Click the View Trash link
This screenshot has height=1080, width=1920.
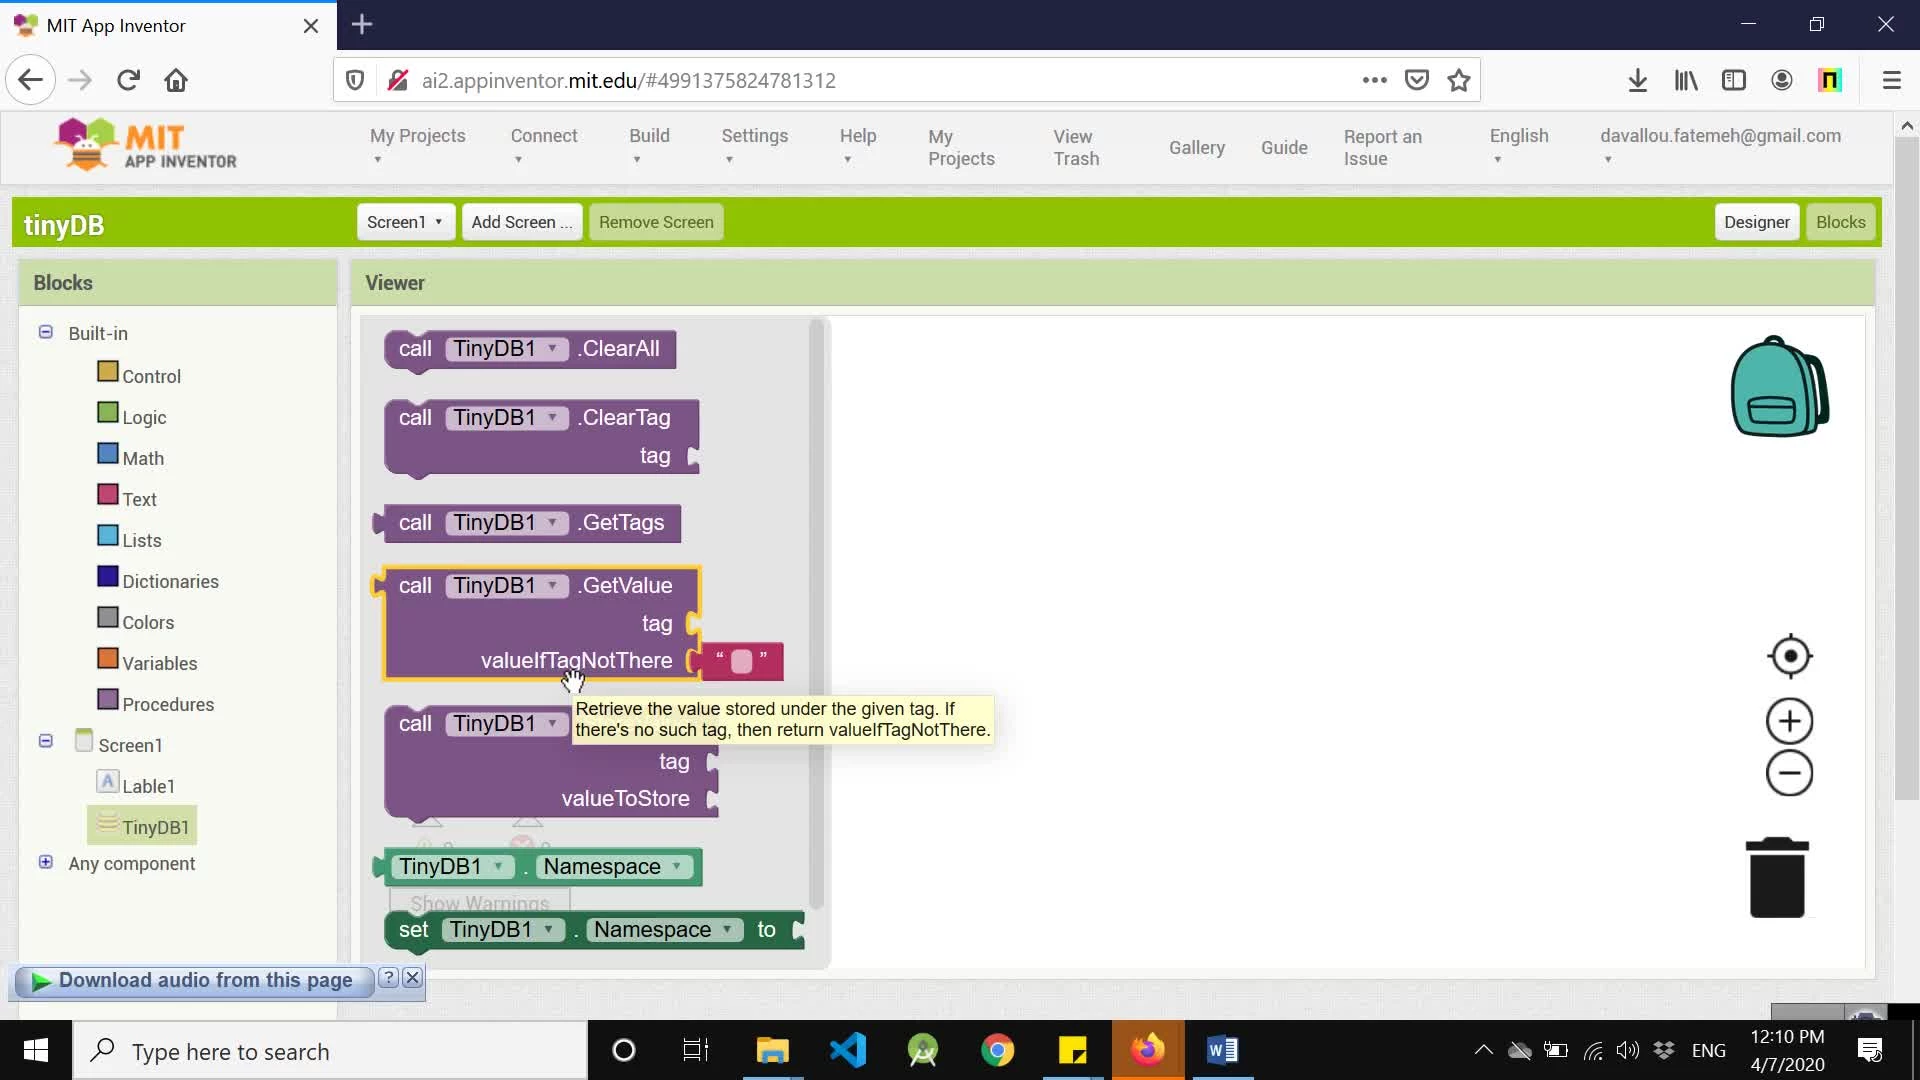(1076, 147)
